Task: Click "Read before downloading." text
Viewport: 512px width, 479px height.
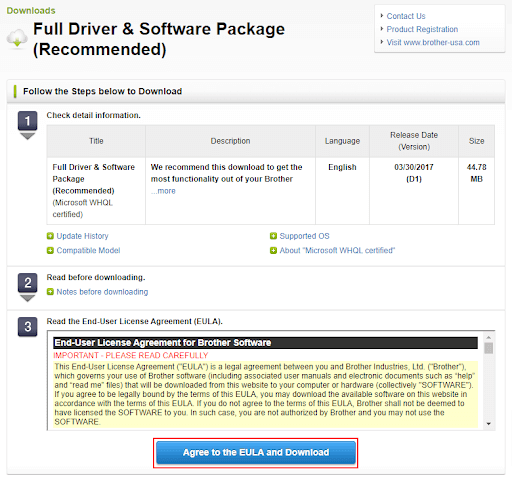Action: pyautogui.click(x=96, y=277)
